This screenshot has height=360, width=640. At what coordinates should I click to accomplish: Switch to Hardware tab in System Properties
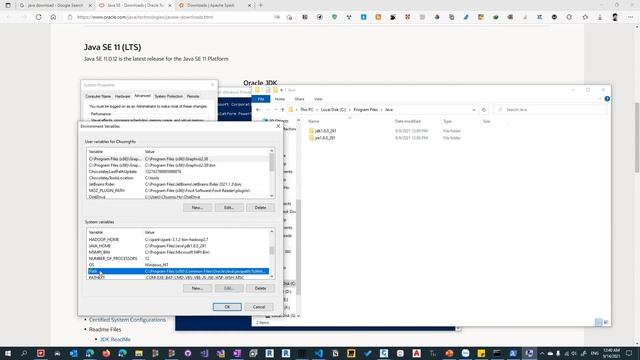(122, 96)
